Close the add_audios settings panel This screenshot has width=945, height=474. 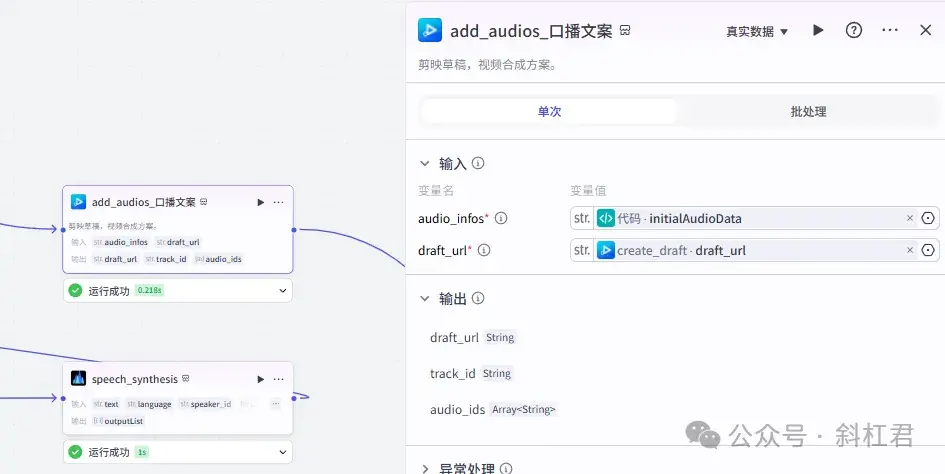click(926, 30)
